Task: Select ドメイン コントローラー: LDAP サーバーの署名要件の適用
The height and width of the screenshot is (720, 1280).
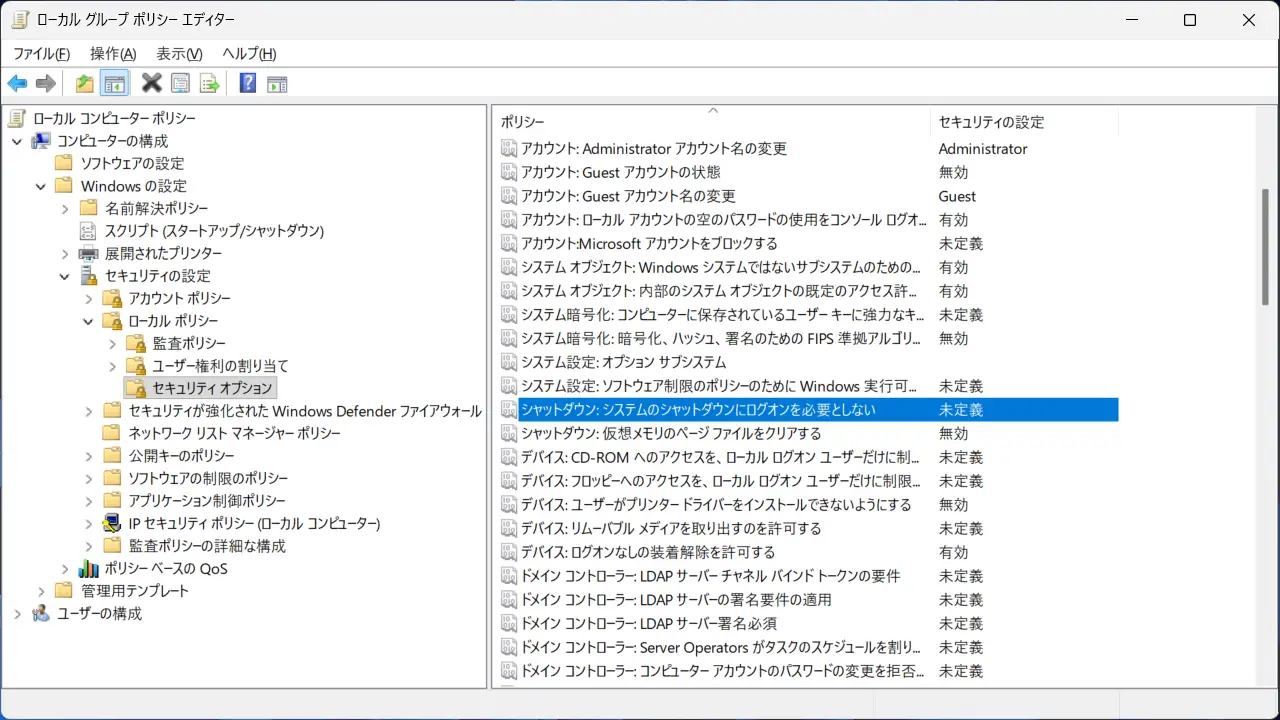Action: (676, 599)
